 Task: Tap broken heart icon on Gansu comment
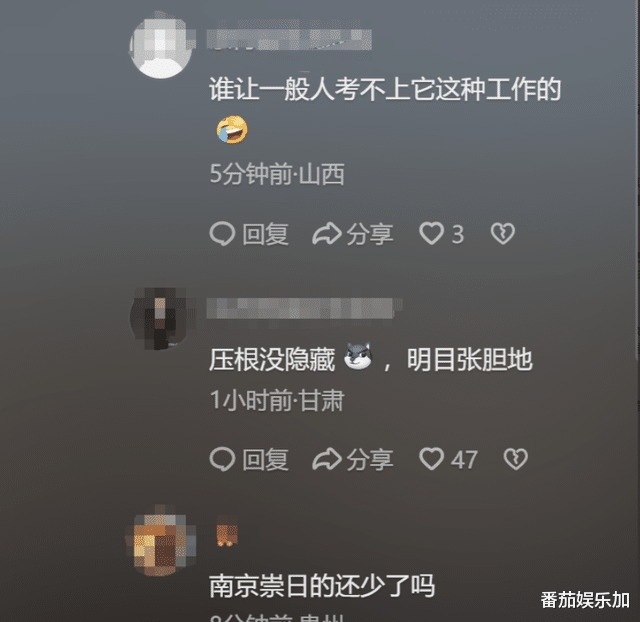[516, 459]
